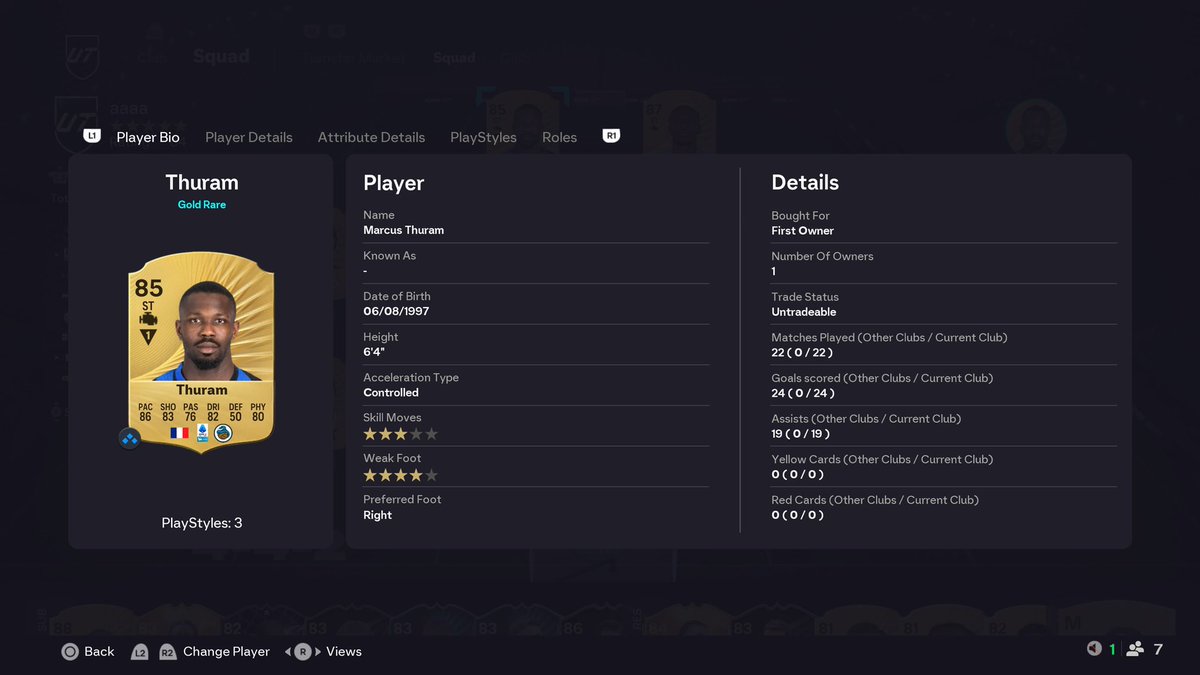1200x675 pixels.
Task: Click the Skill Moves star rating
Action: (x=400, y=434)
